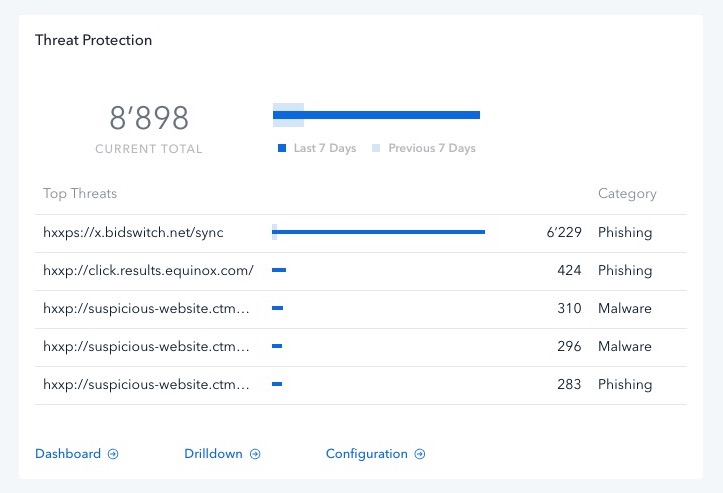Click the 8'898 current total number
This screenshot has height=493, width=723.
coord(149,118)
